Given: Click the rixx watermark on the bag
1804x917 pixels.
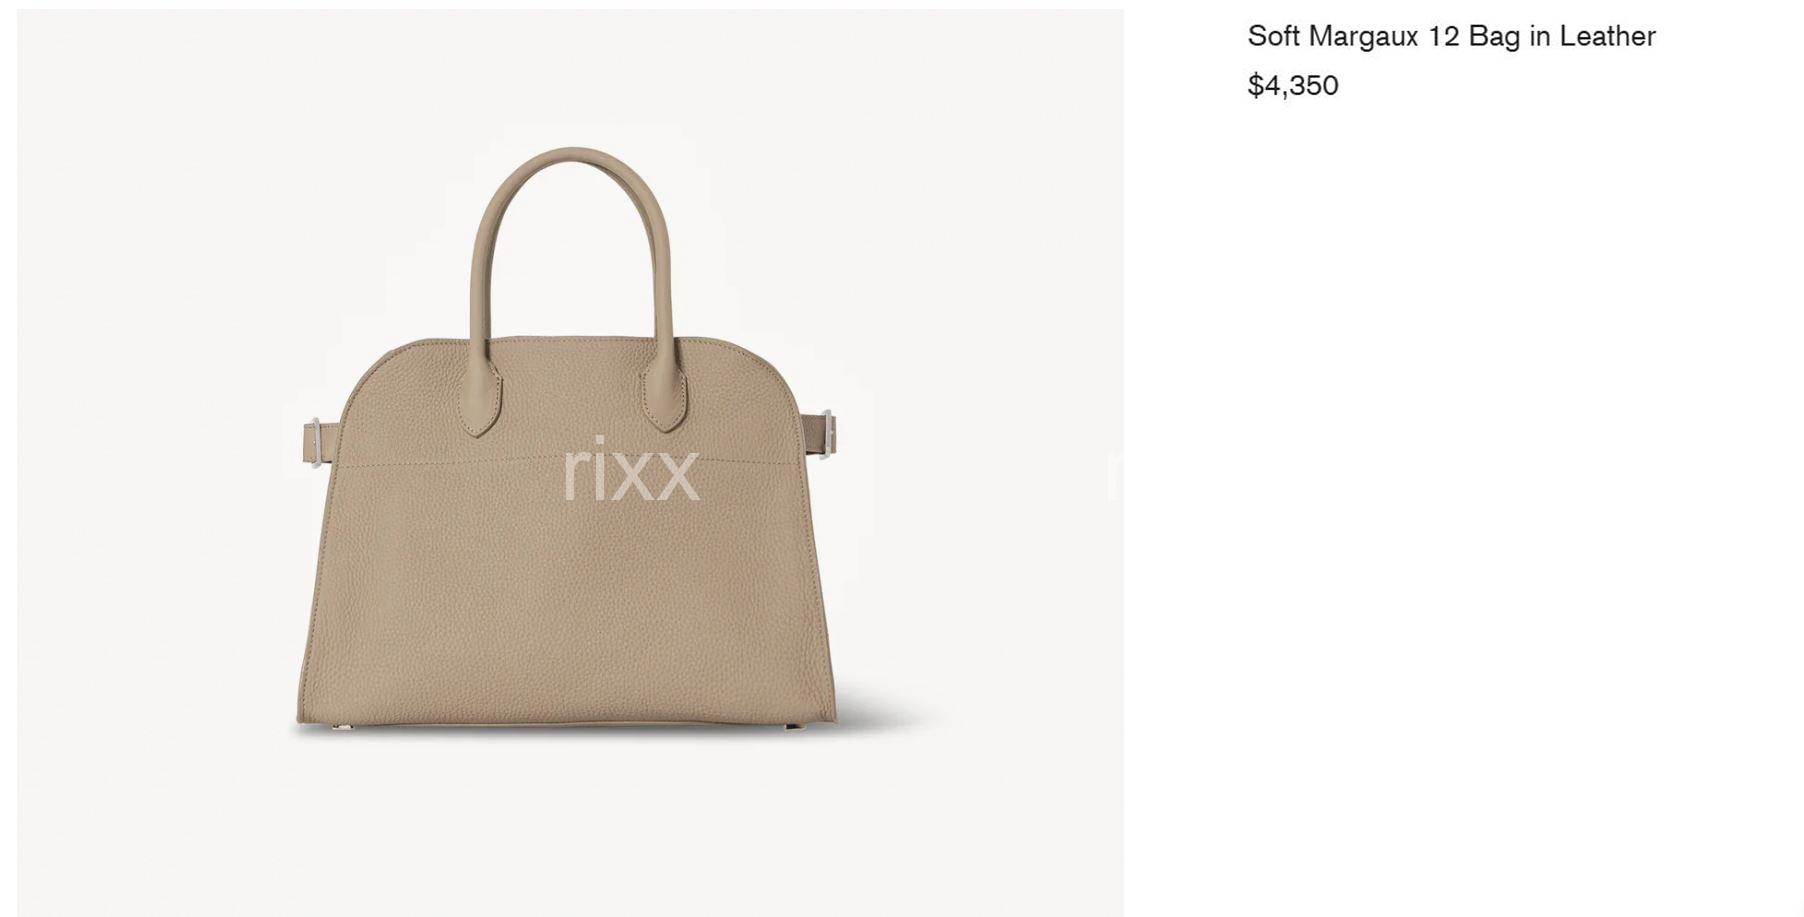Looking at the screenshot, I should coord(631,469).
